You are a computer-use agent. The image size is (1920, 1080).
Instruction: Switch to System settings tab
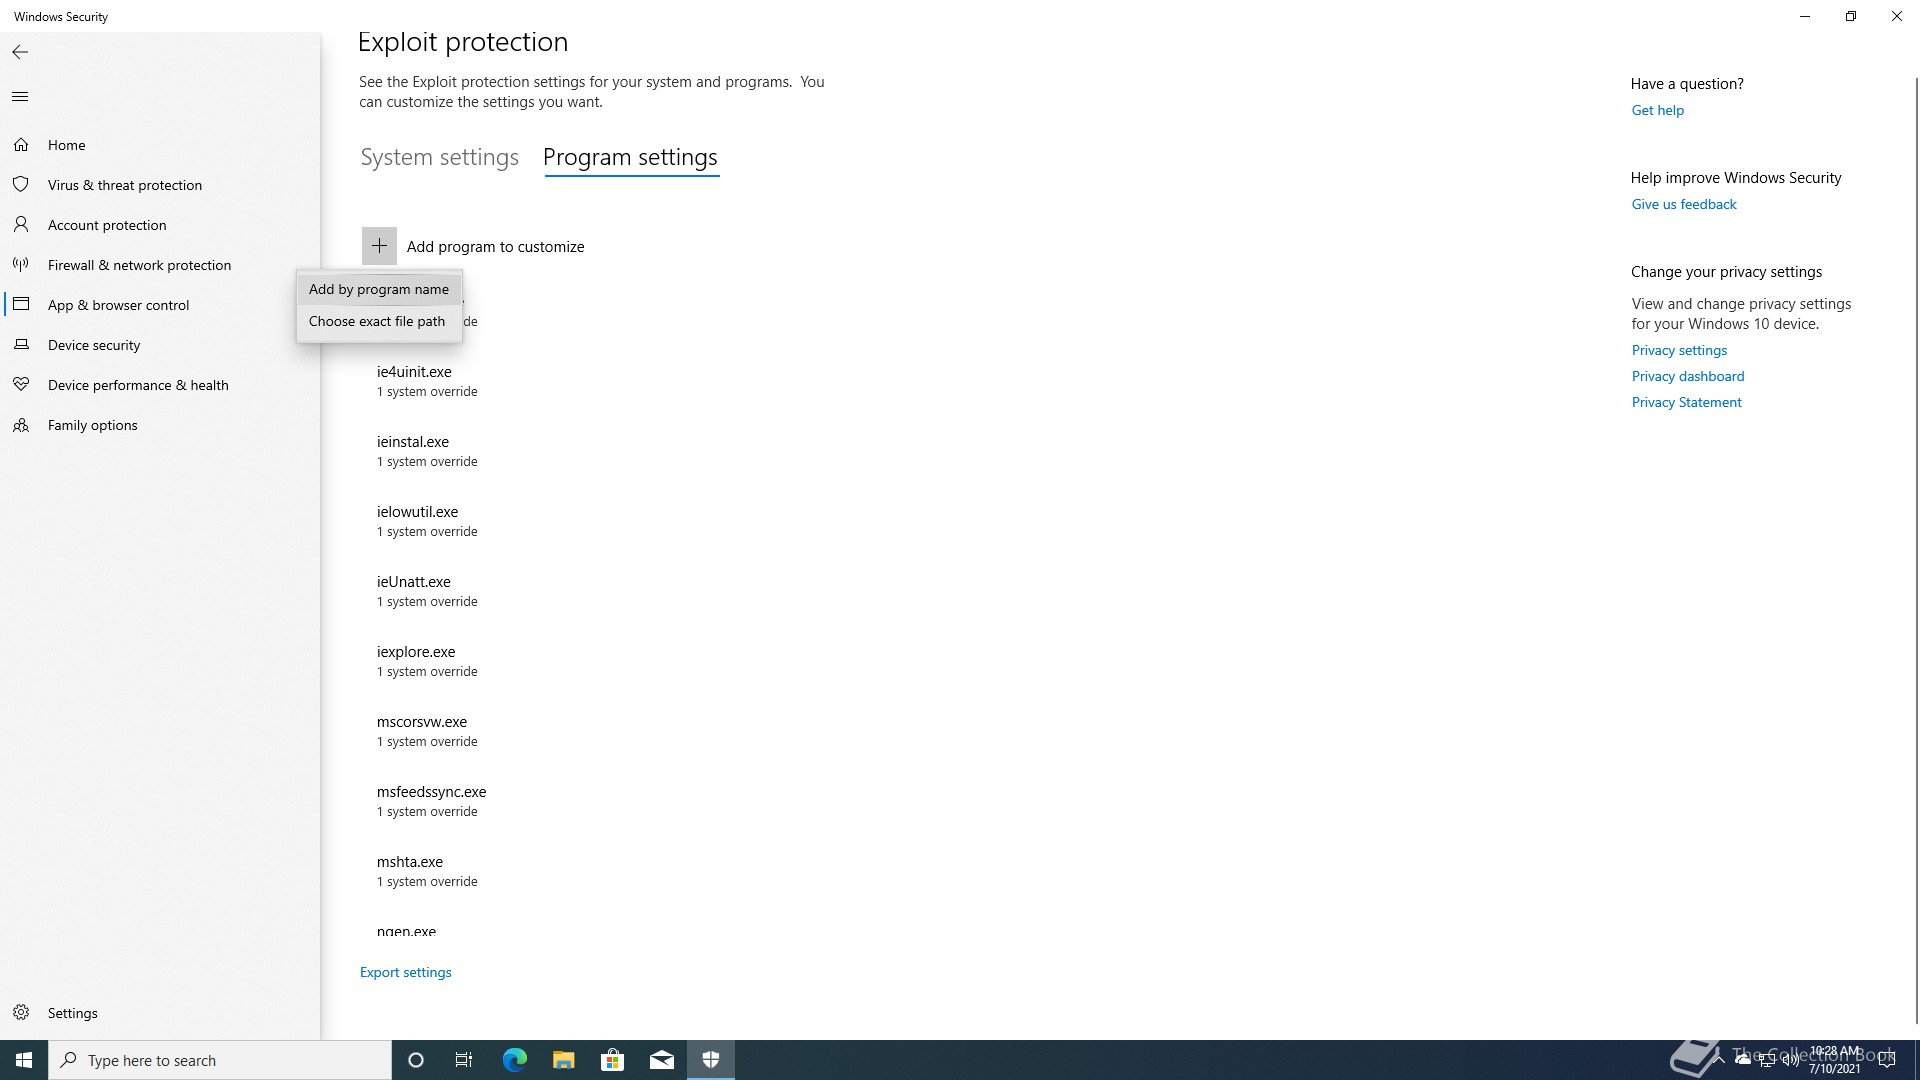(439, 158)
